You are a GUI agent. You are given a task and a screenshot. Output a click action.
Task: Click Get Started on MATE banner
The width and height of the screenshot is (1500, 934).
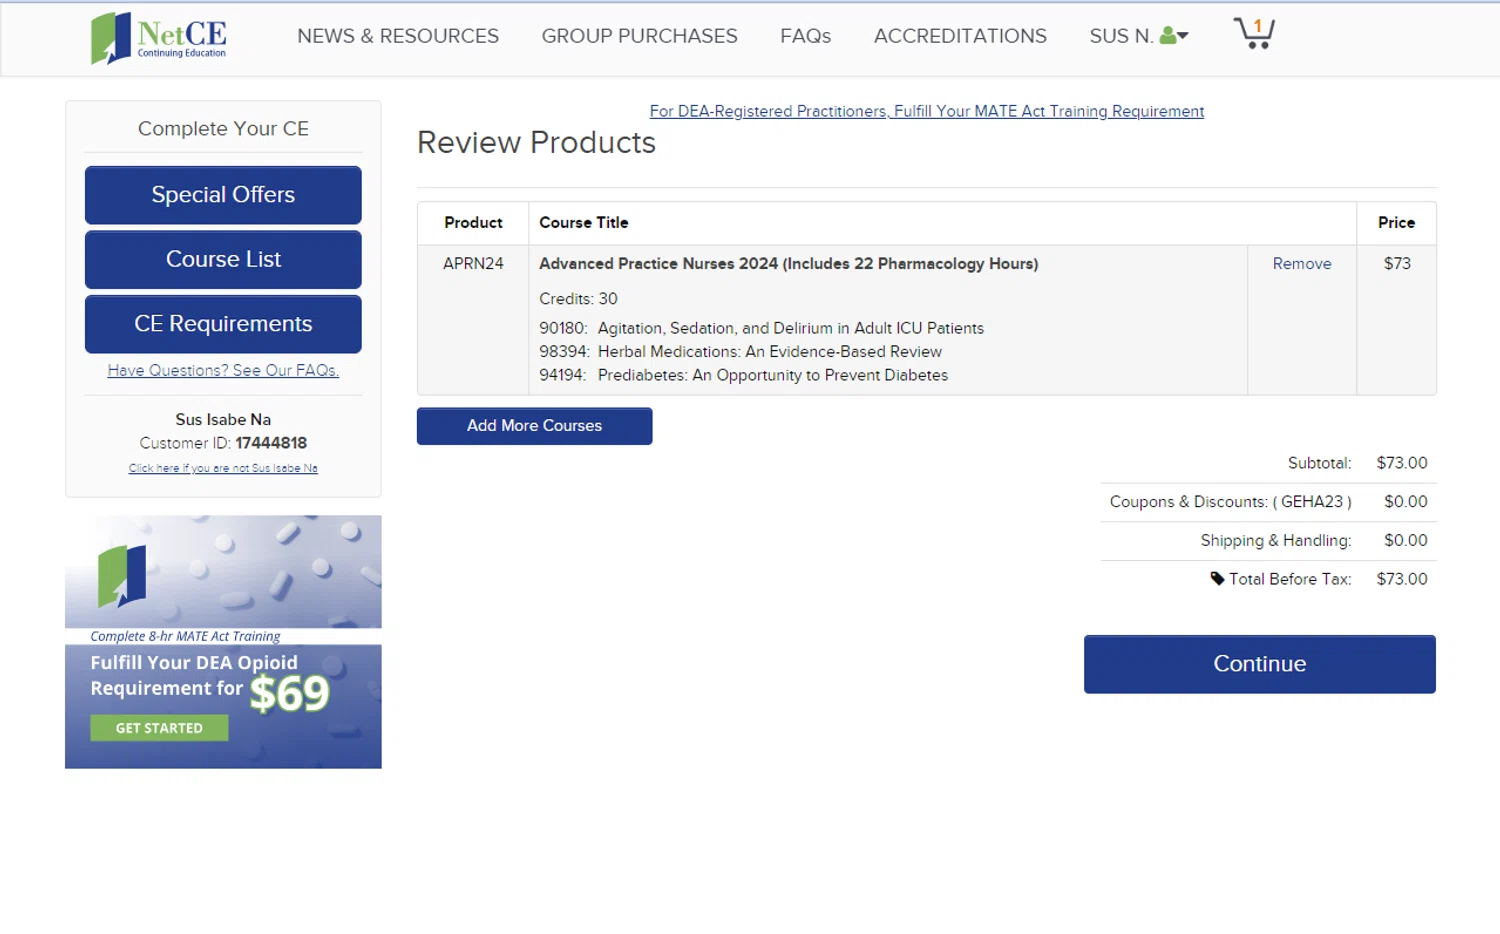click(159, 728)
